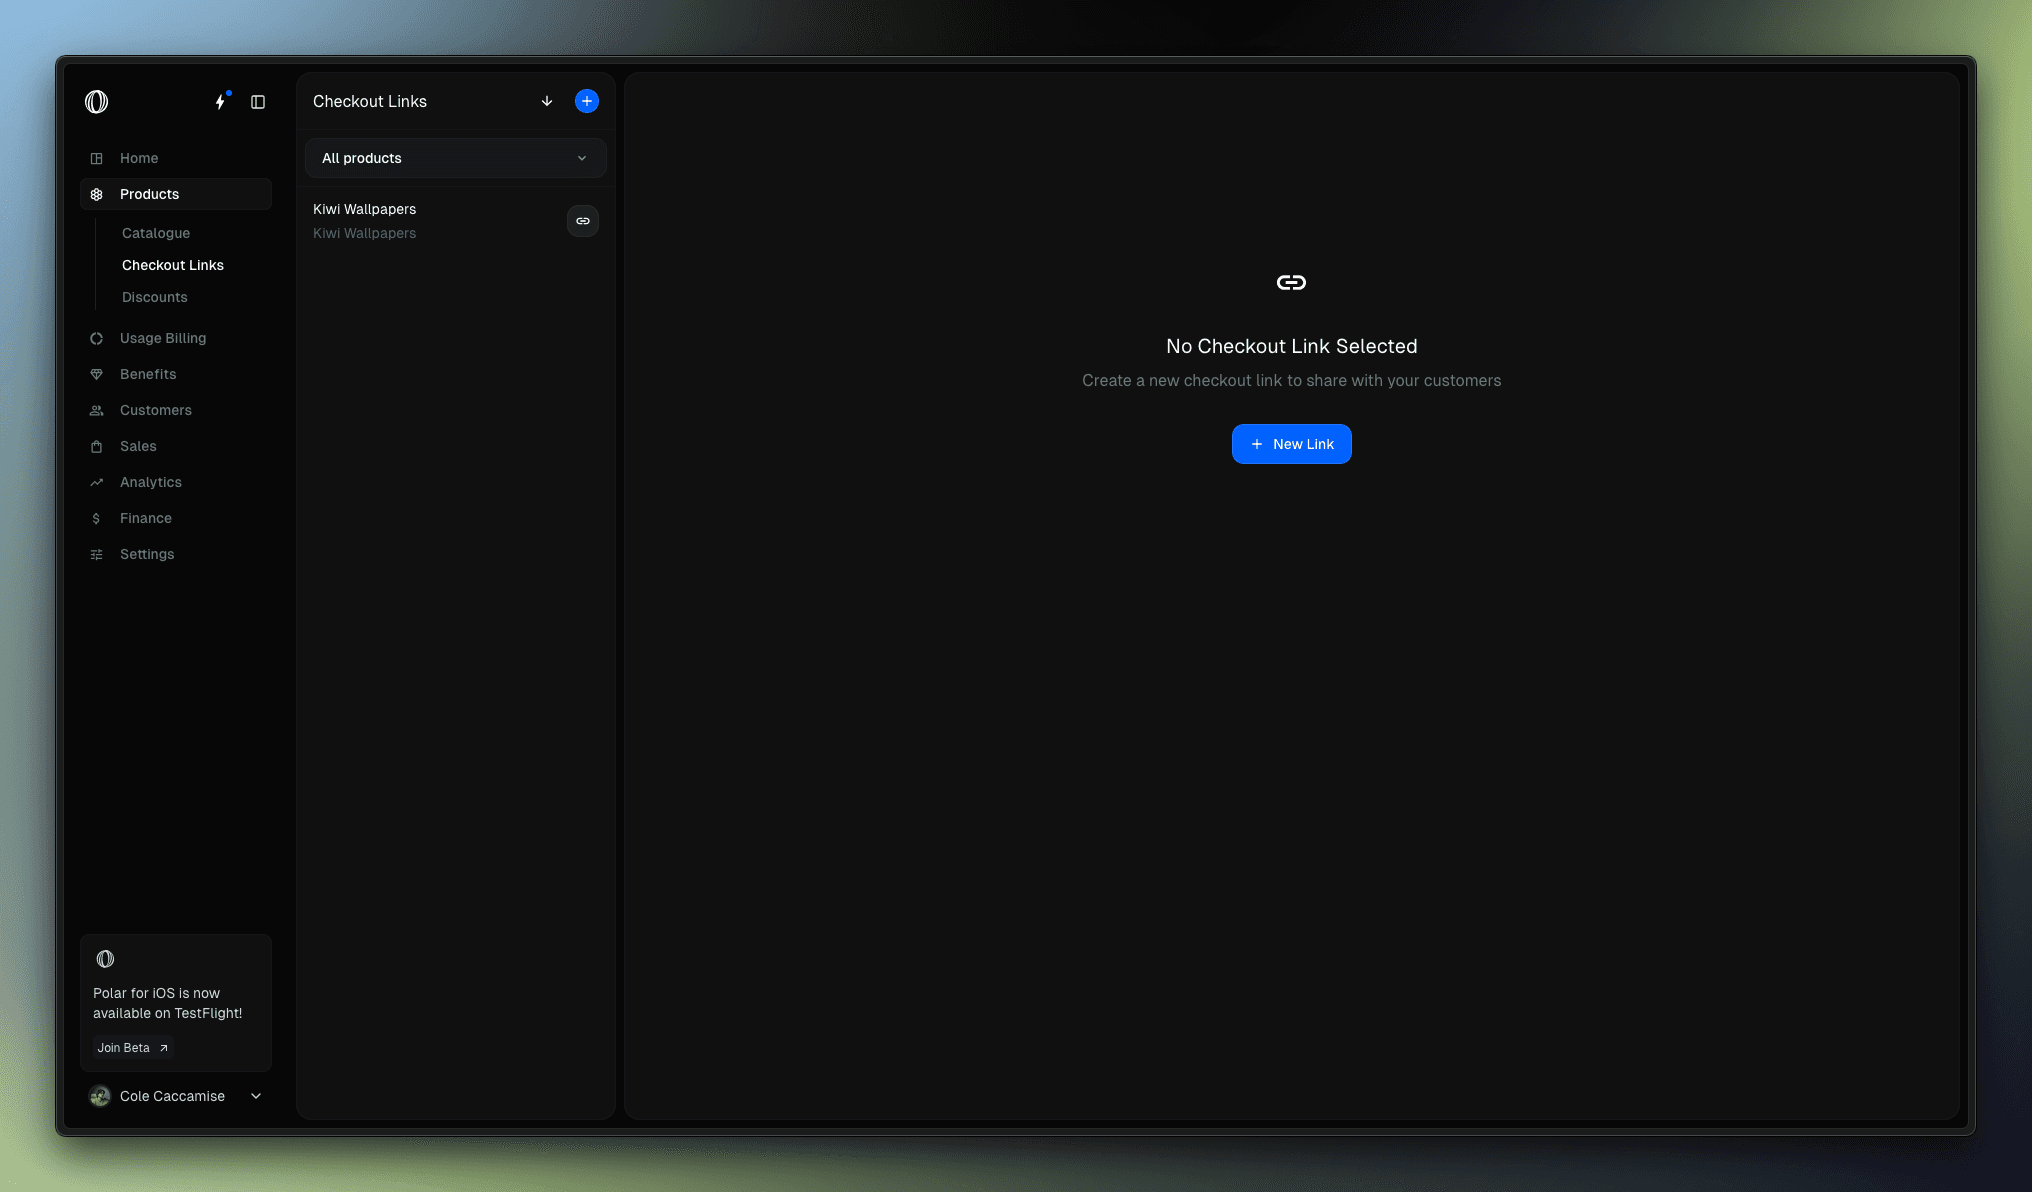Open Catalogue submenu item
This screenshot has width=2032, height=1192.
(x=156, y=233)
